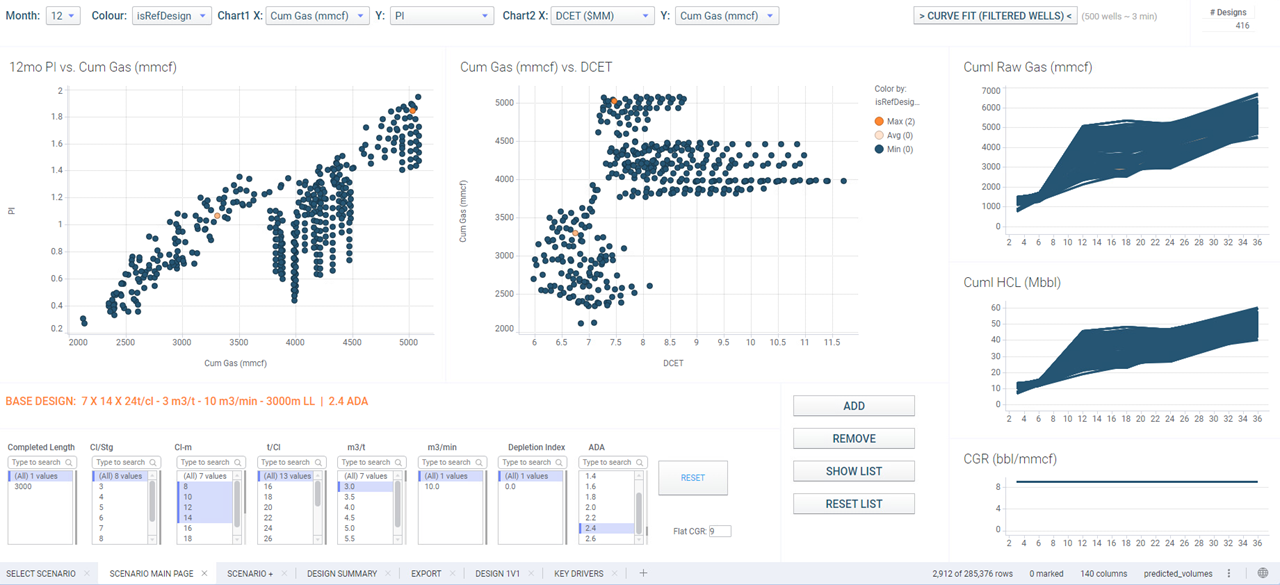Click the Flat CGR input field
Viewport: 1280px width, 585px height.
(719, 531)
